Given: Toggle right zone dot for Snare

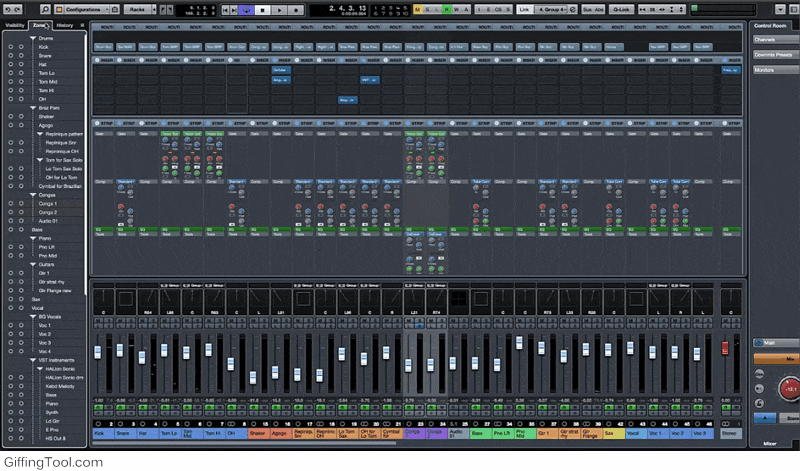Looking at the screenshot, I should point(21,56).
